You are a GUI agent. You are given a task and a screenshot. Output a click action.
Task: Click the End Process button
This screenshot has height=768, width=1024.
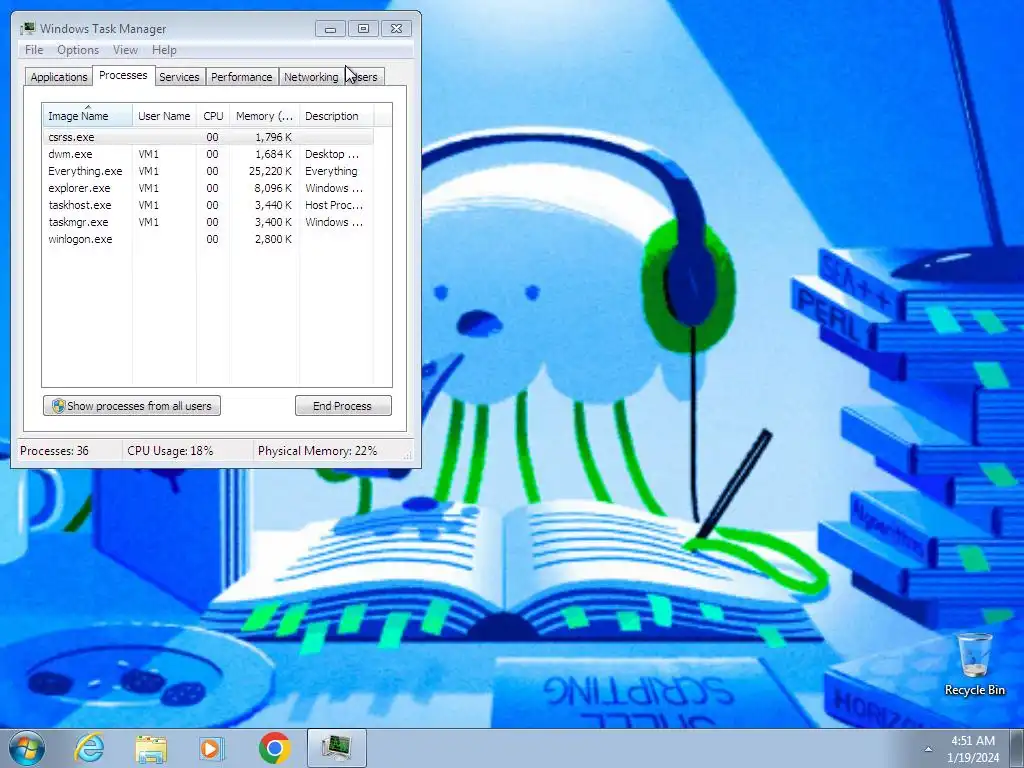pos(343,406)
